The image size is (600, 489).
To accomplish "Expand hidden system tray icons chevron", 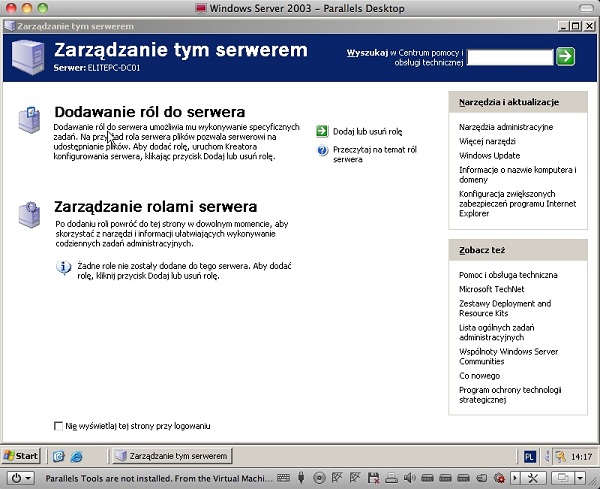I will click(x=547, y=456).
